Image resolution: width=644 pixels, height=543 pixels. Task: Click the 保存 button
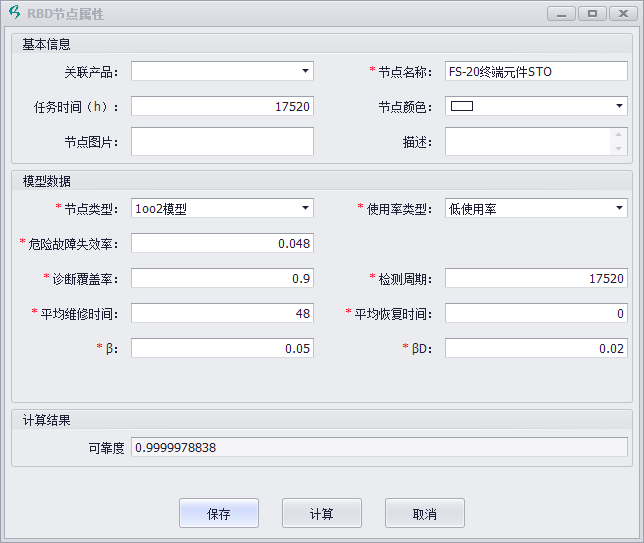pyautogui.click(x=219, y=513)
